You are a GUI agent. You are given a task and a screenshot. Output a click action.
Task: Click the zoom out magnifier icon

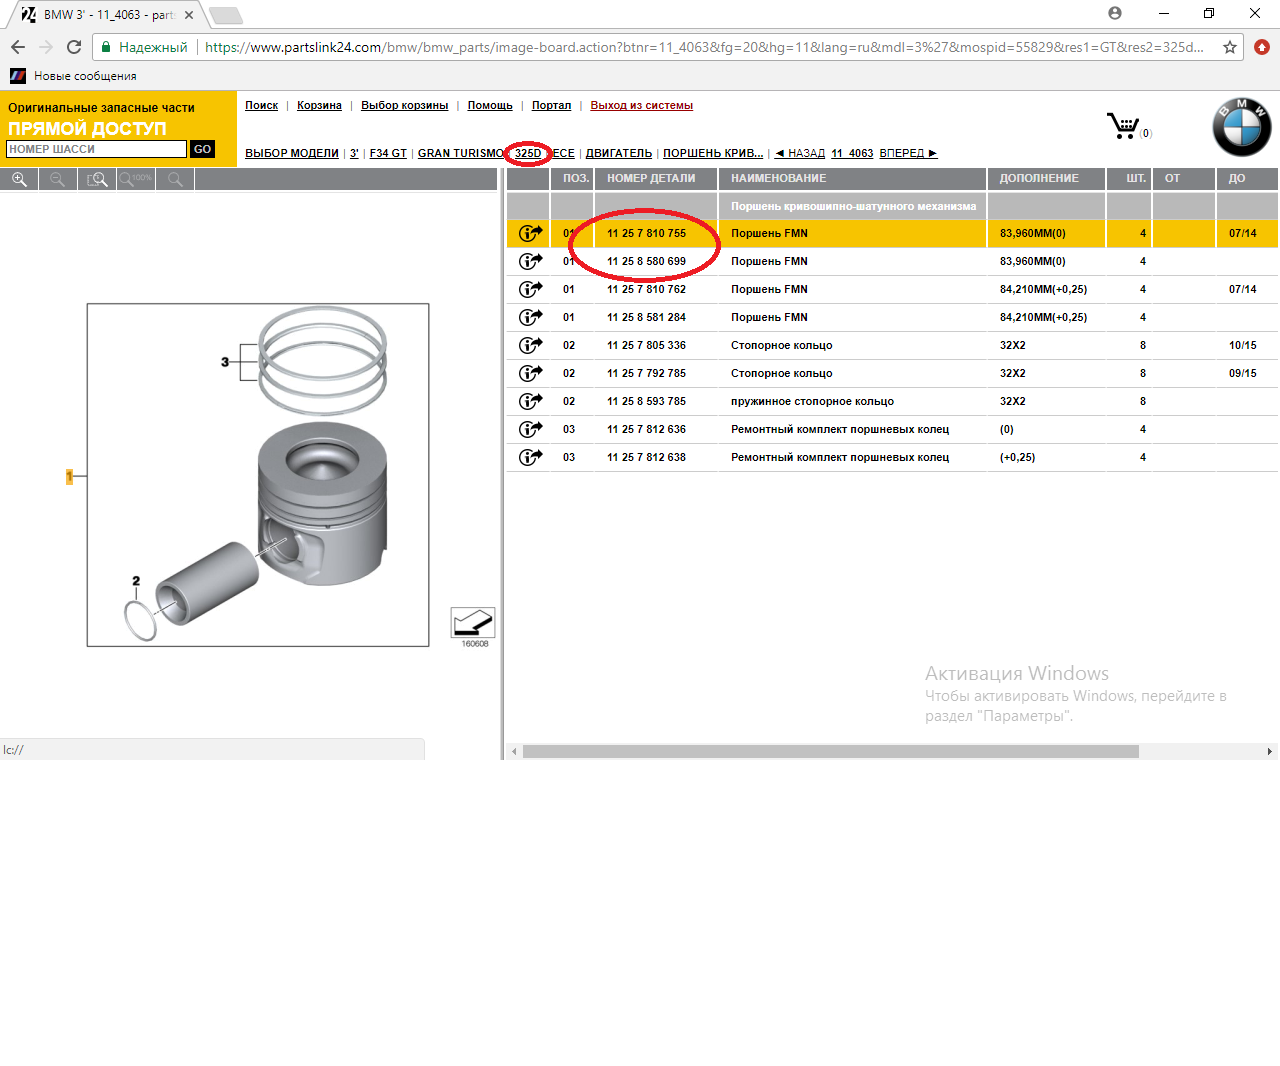point(58,179)
